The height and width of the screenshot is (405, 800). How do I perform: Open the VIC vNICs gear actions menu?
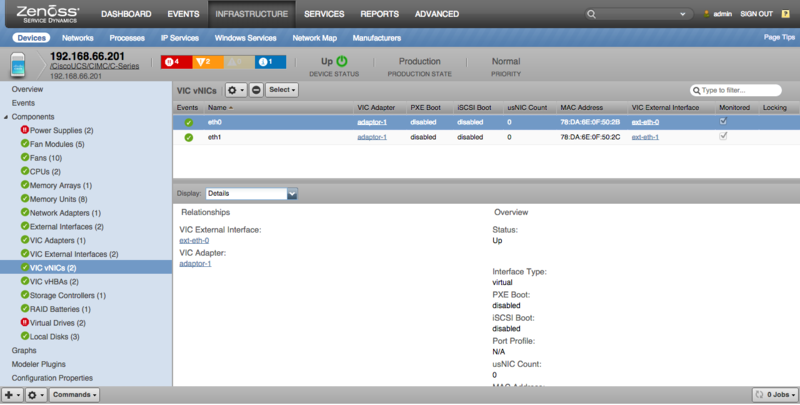pos(236,90)
